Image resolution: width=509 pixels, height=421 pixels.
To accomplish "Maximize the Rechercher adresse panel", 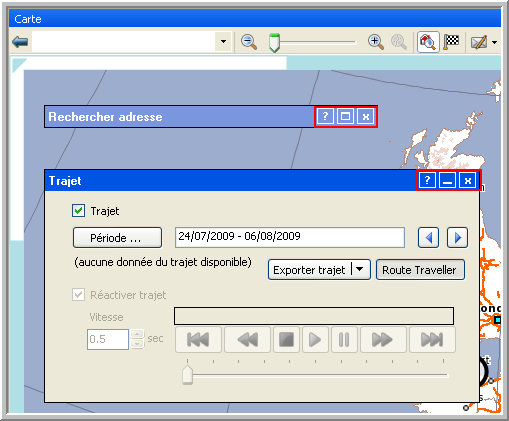I will click(x=345, y=116).
